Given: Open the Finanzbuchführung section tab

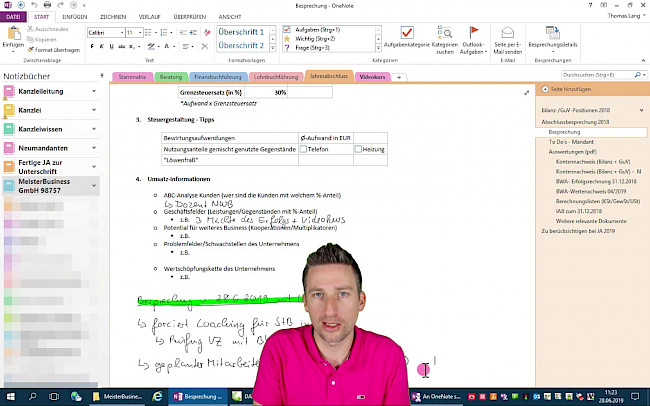Looking at the screenshot, I should [219, 76].
